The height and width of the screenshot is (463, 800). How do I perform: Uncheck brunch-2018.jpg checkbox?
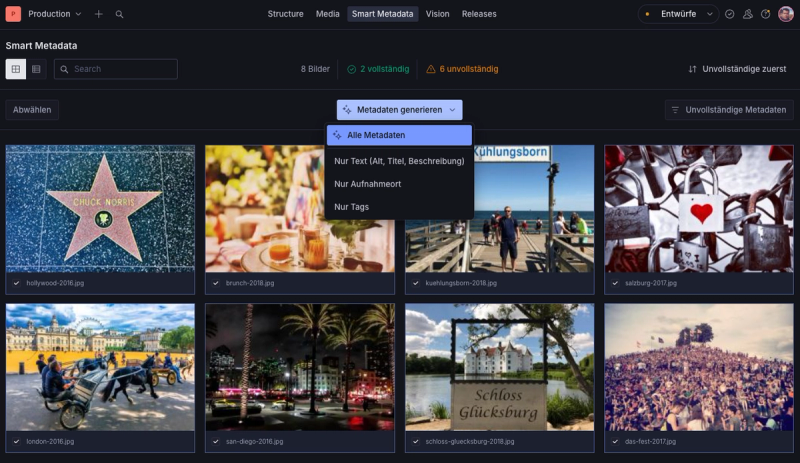click(x=216, y=283)
